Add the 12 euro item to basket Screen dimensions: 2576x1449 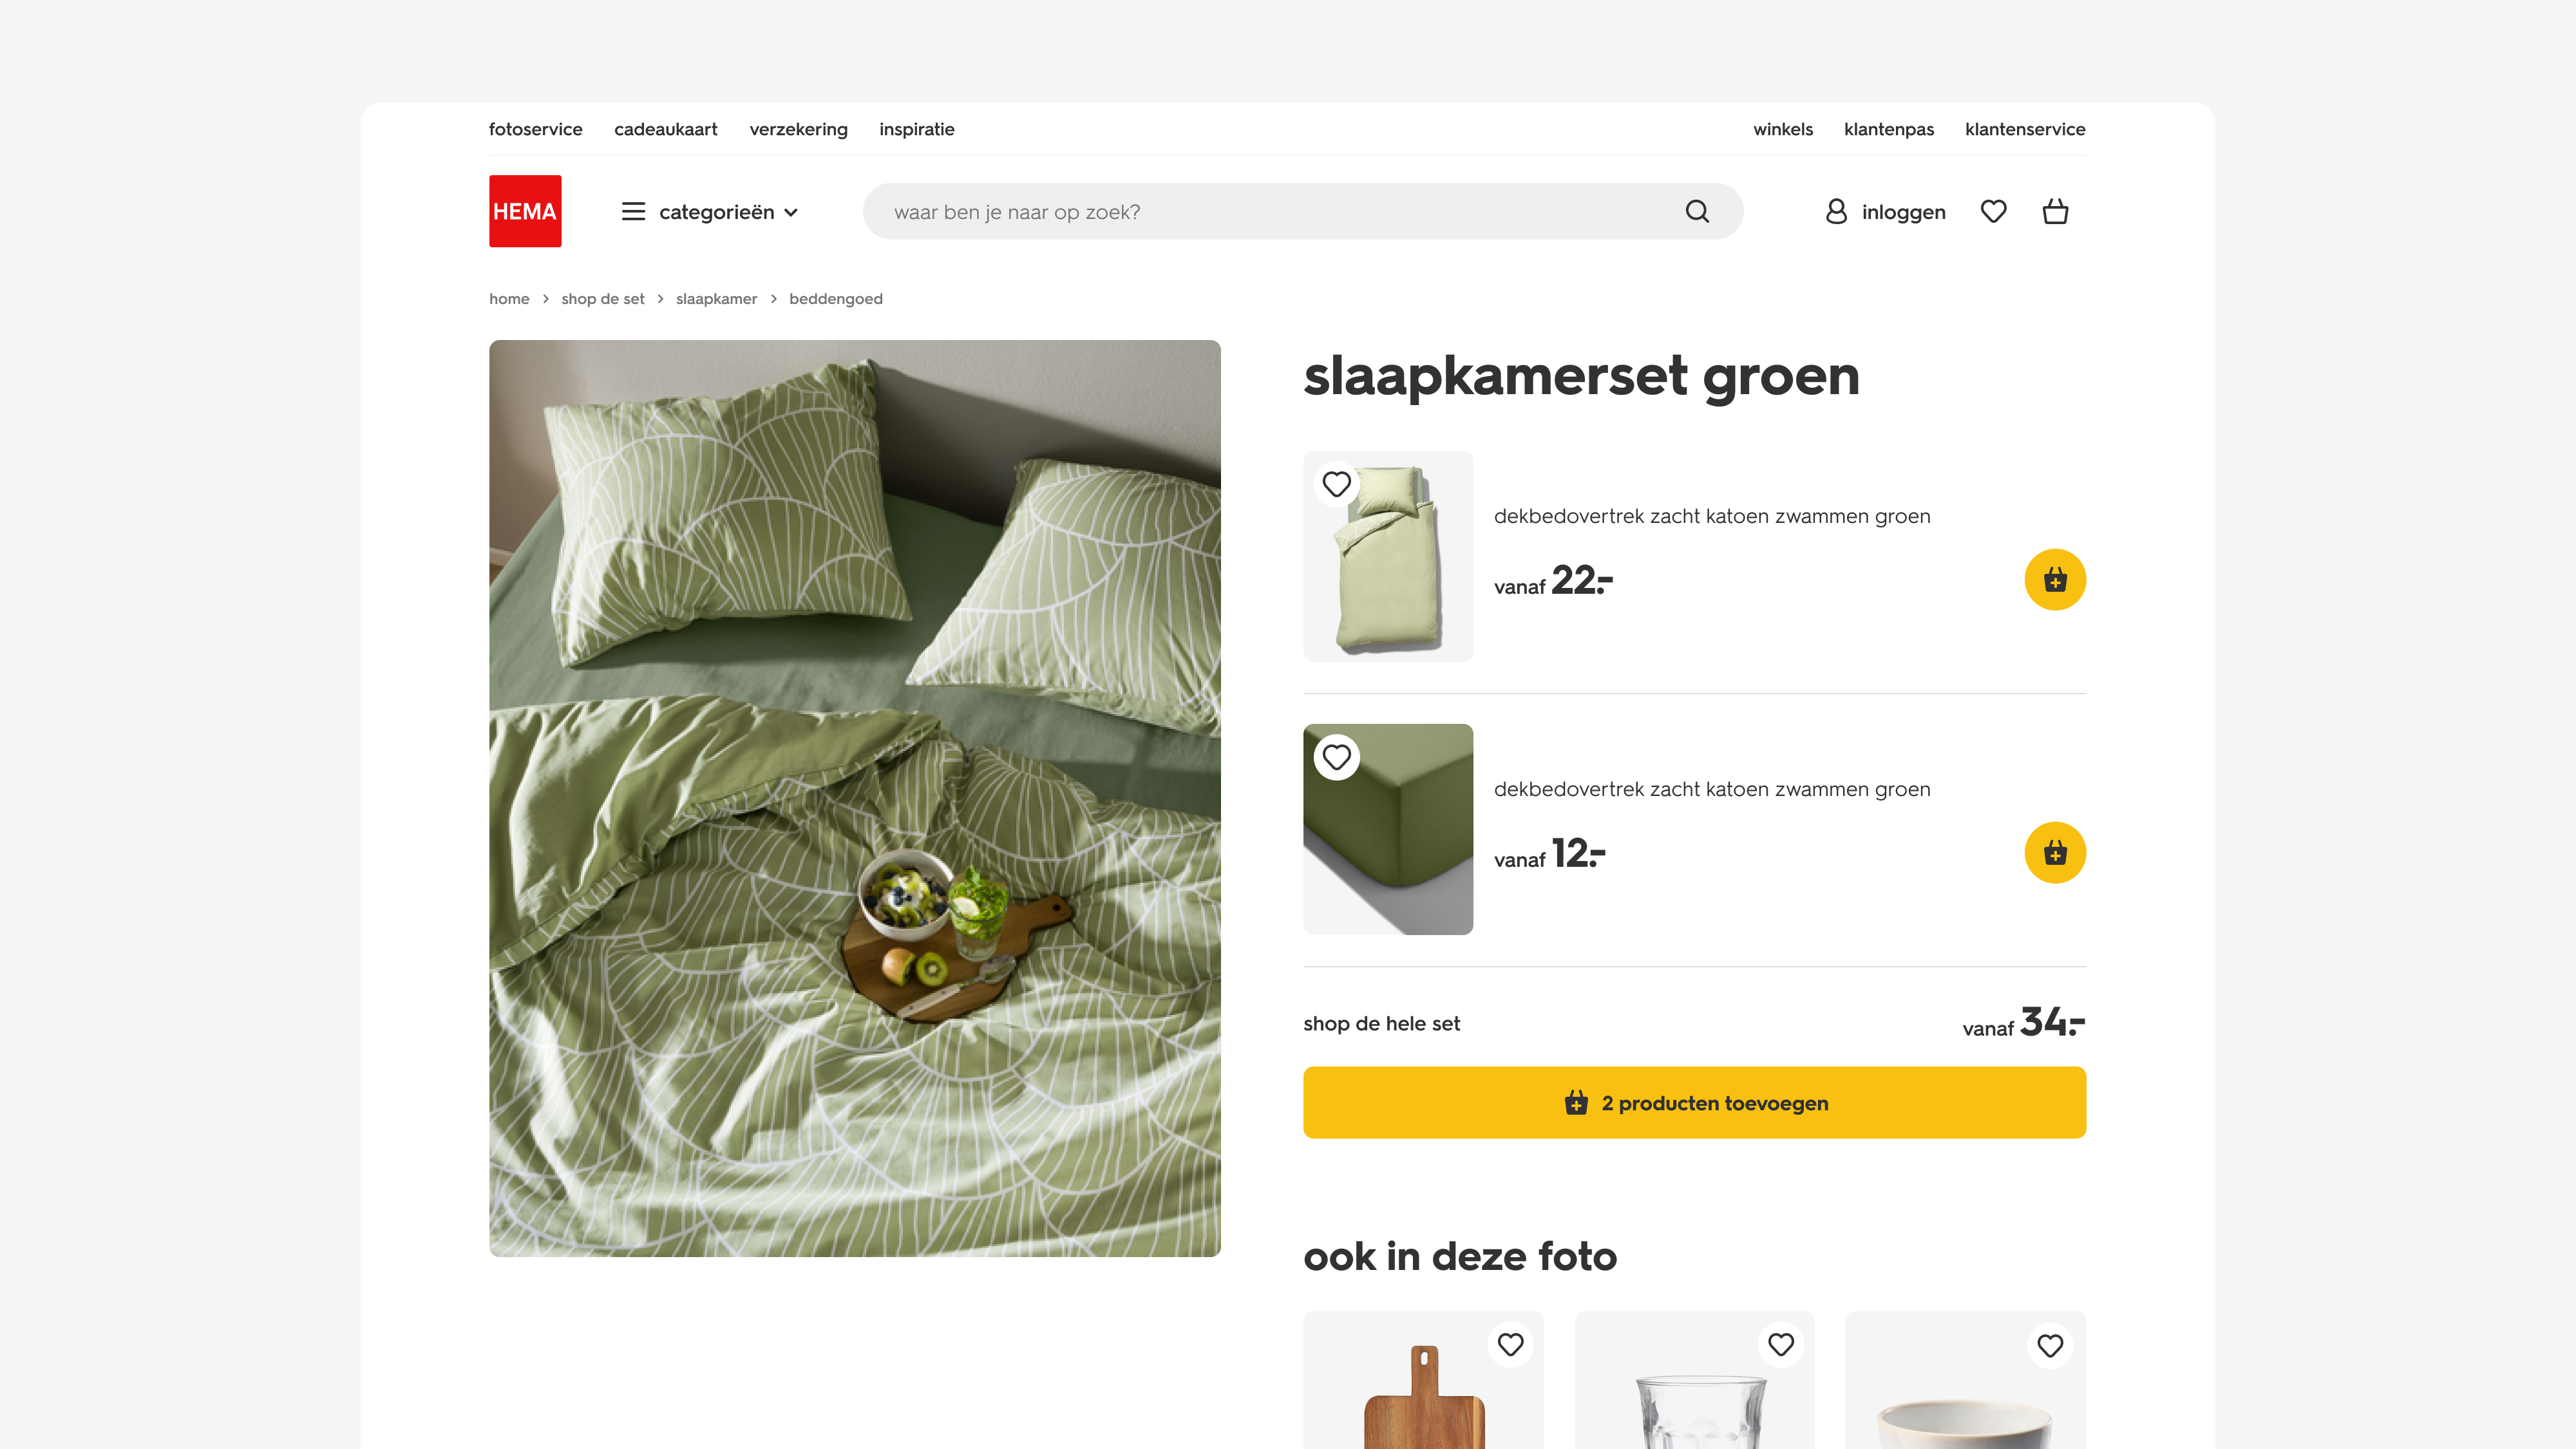tap(2055, 852)
